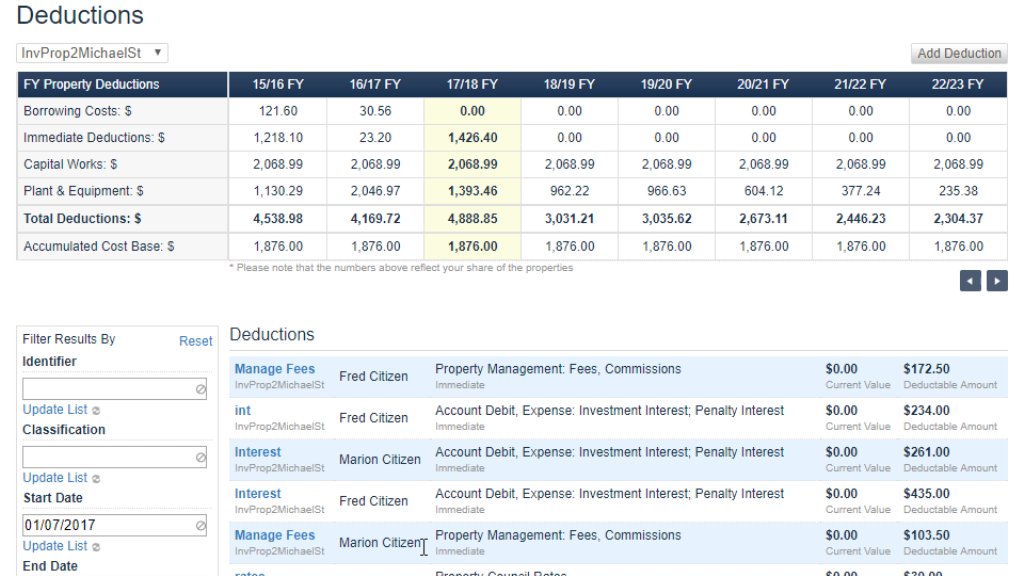Navigate to earlier fiscal years with left arrow
This screenshot has width=1024, height=576.
pyautogui.click(x=969, y=281)
